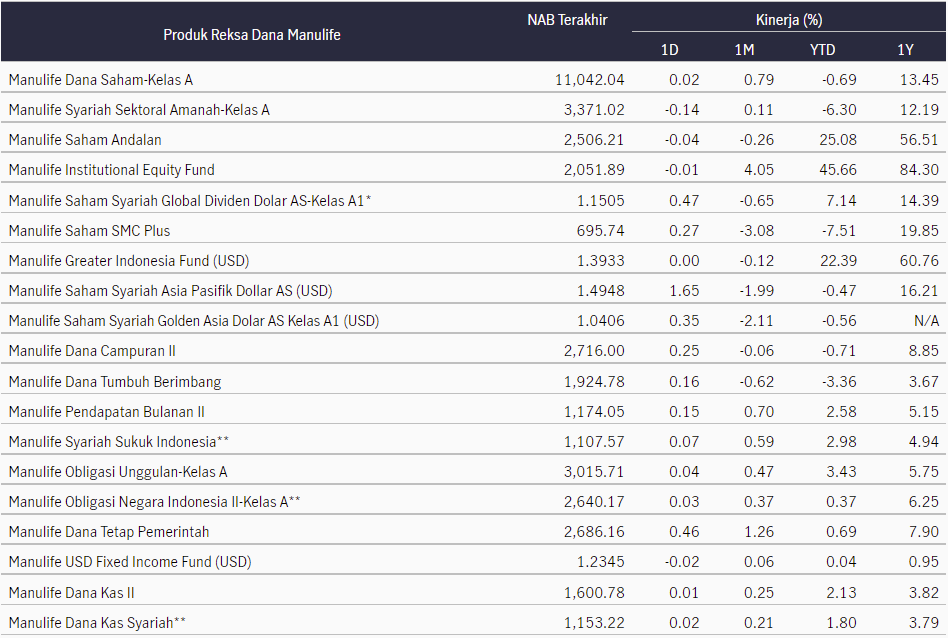Select 1Y return 84.30
Screen dimensions: 948x638
point(919,170)
